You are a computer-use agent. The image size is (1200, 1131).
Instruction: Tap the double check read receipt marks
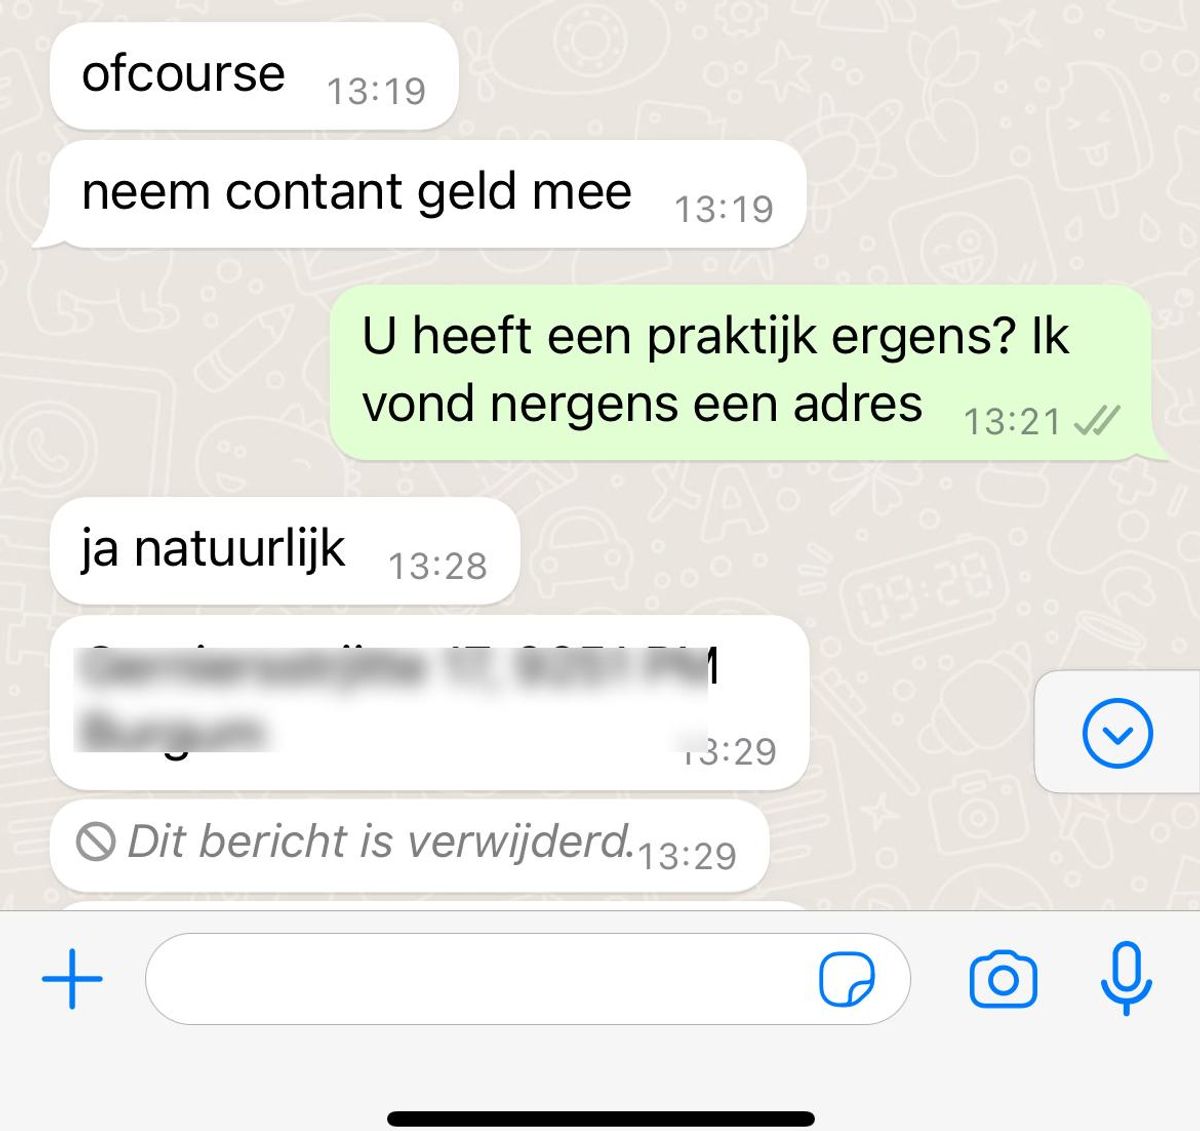point(1096,421)
